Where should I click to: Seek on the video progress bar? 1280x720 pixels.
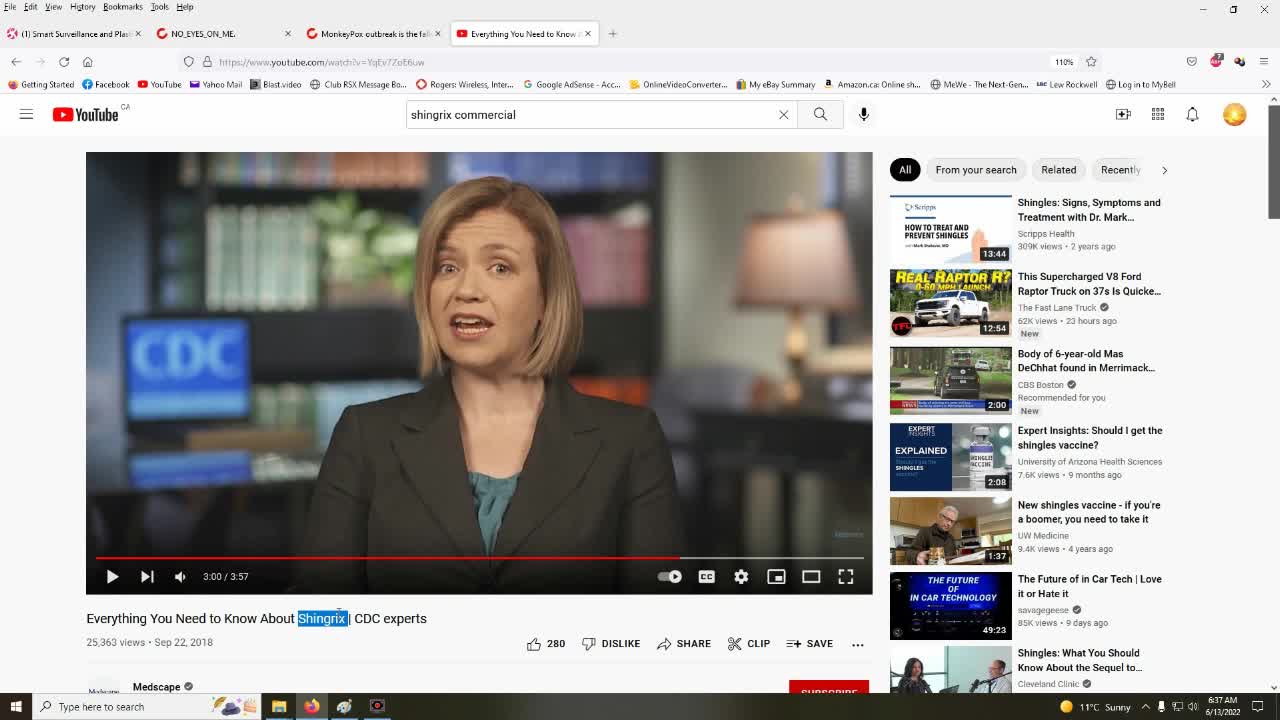coord(479,558)
